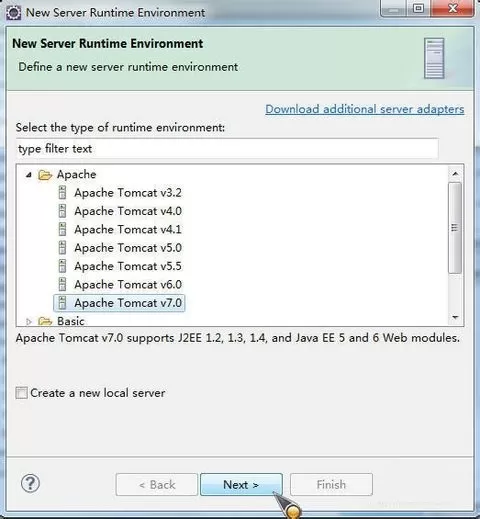Screen dimensions: 480x519
Task: Close the New Server Runtime Environment dialog
Action: [453, 8]
